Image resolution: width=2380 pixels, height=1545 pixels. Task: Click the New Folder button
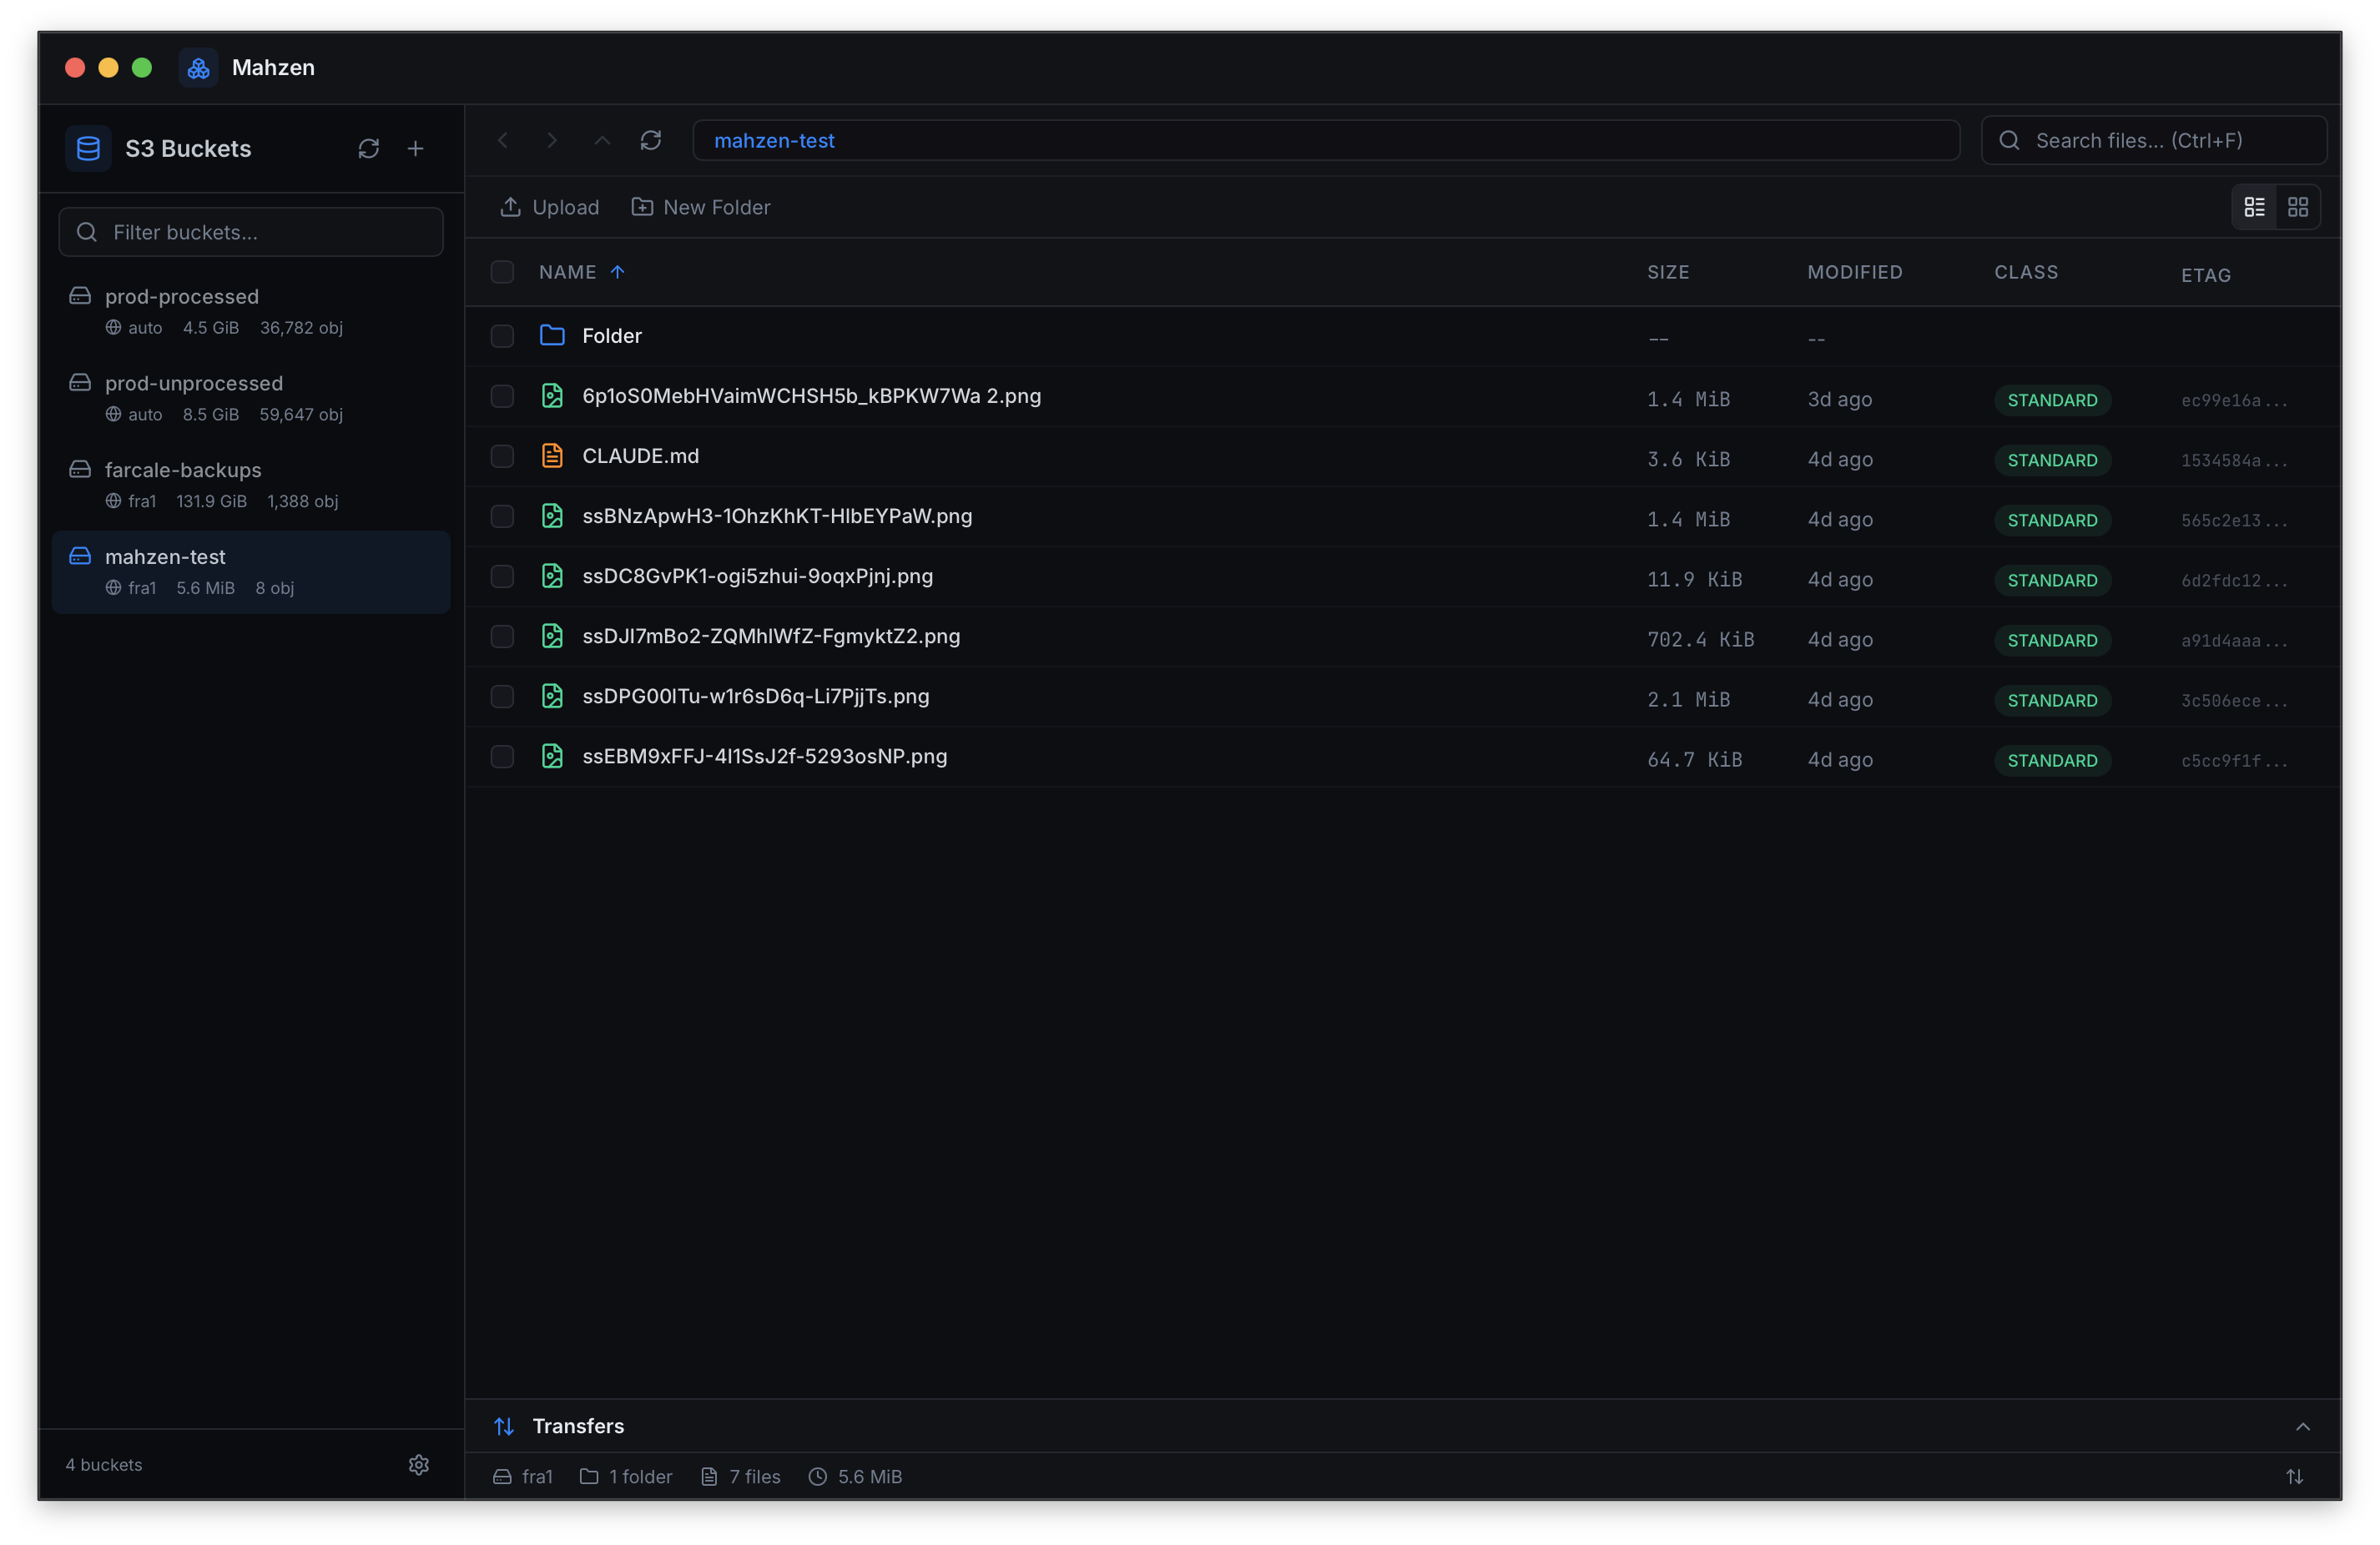pyautogui.click(x=700, y=207)
